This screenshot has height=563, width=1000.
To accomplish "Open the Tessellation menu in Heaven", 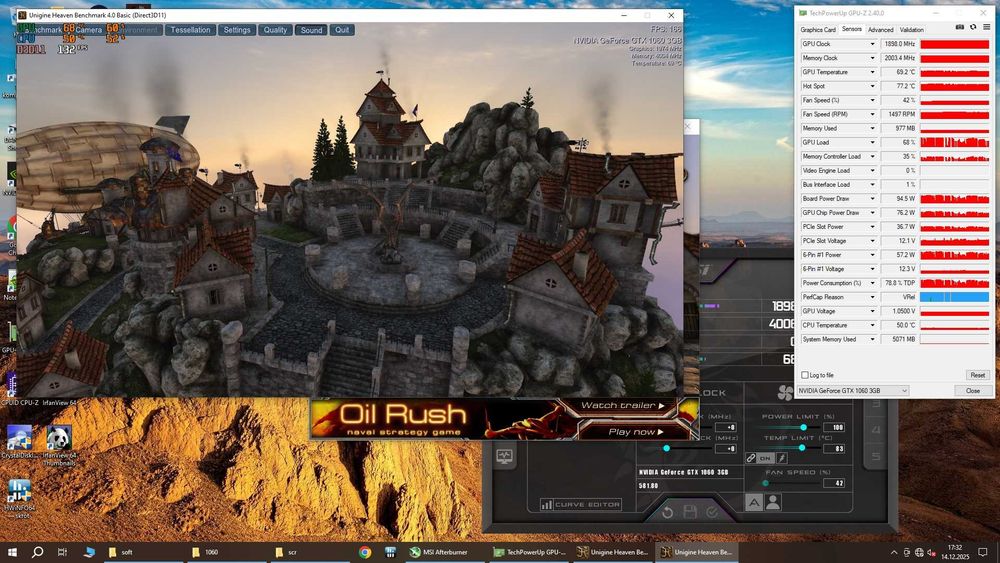I will tap(190, 30).
